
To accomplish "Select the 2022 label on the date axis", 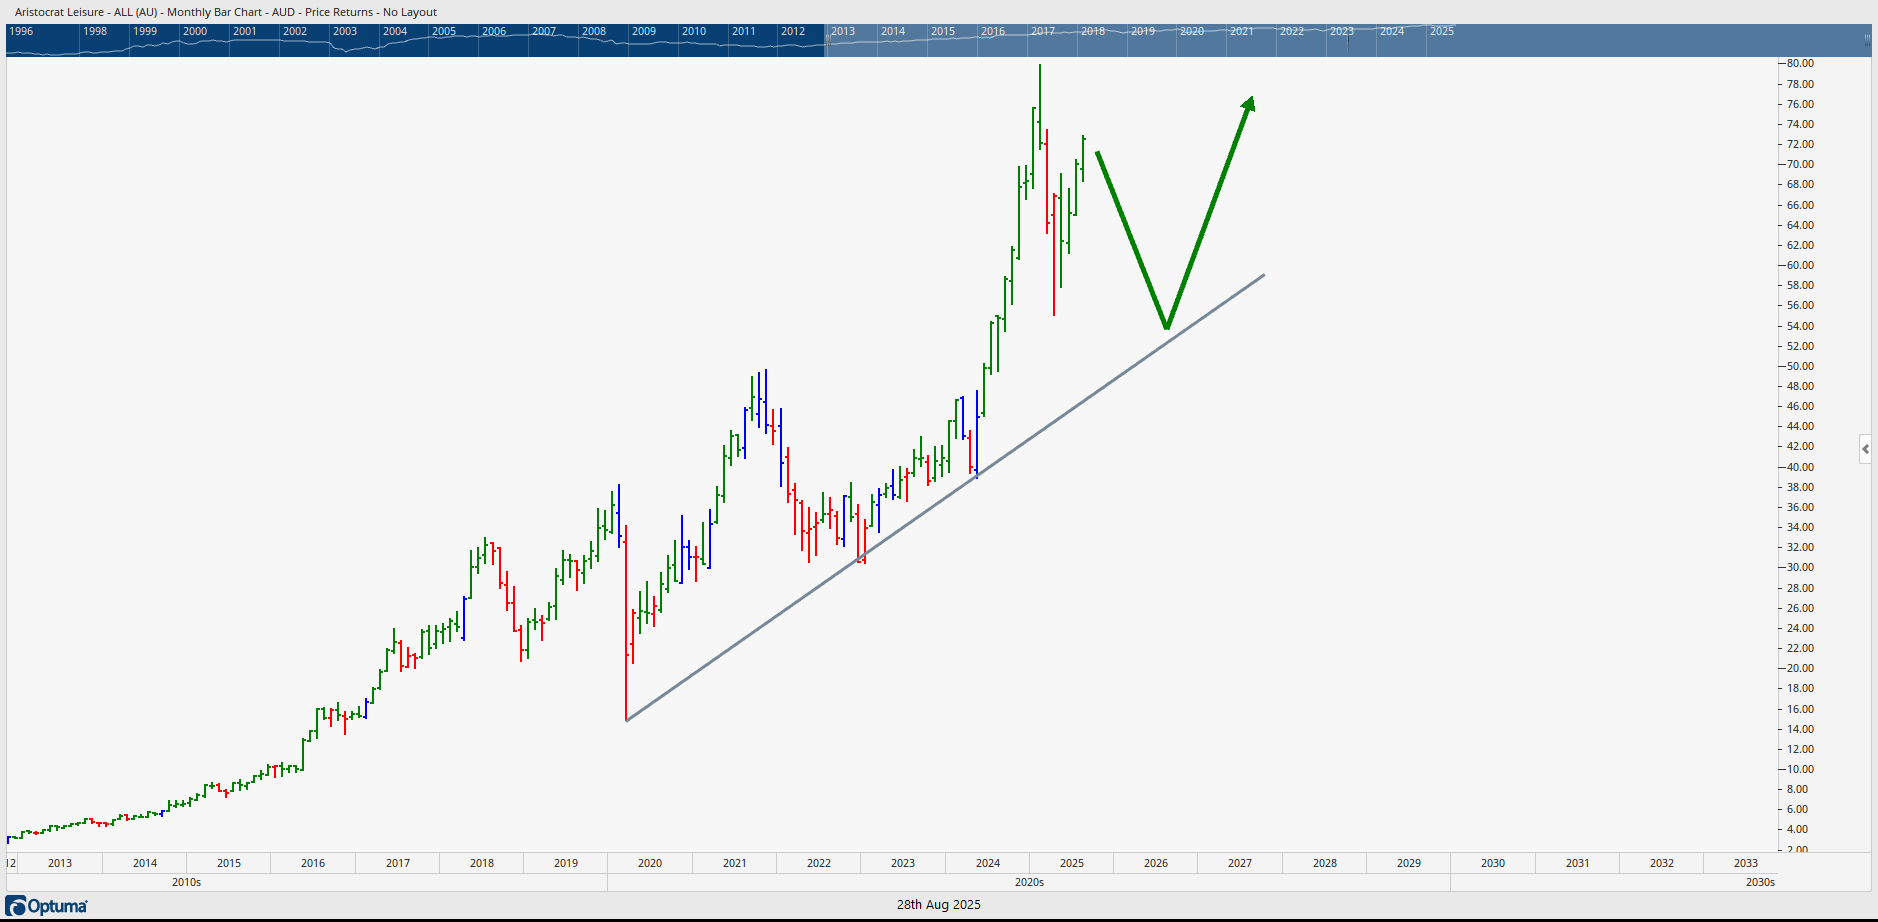I will tap(819, 863).
